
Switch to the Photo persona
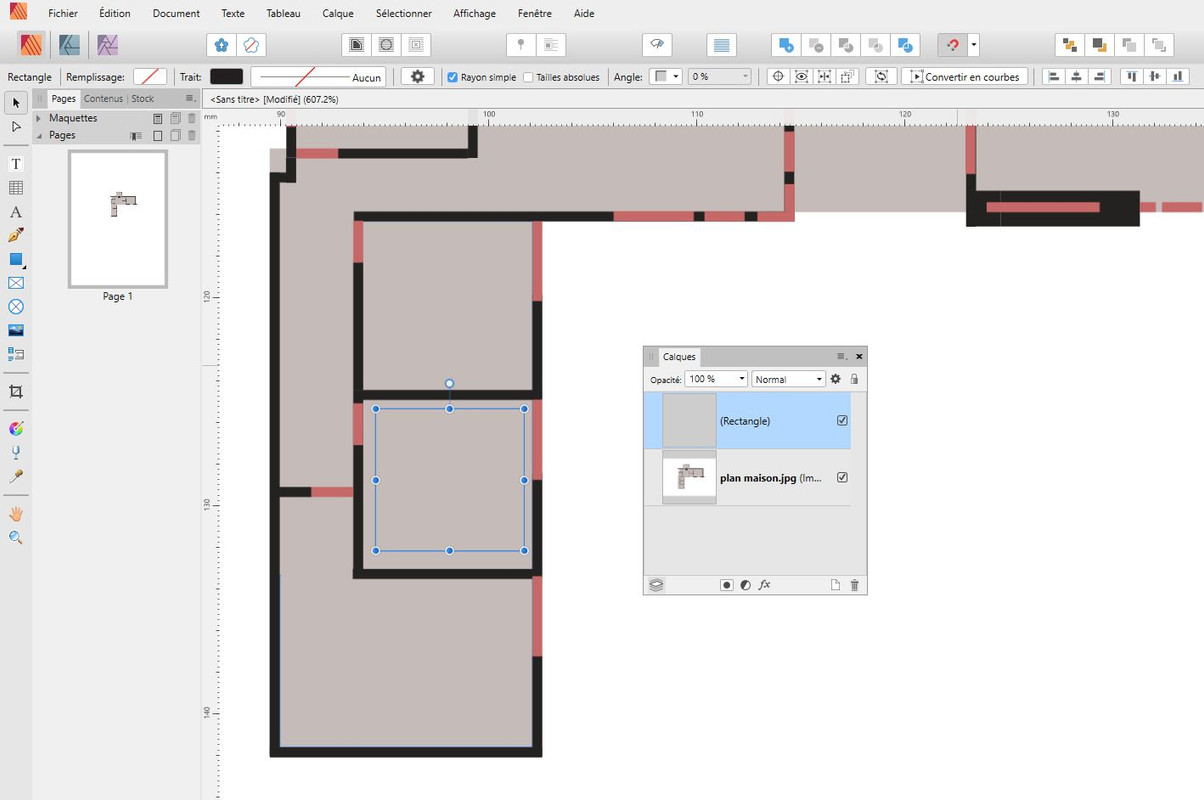(x=107, y=45)
